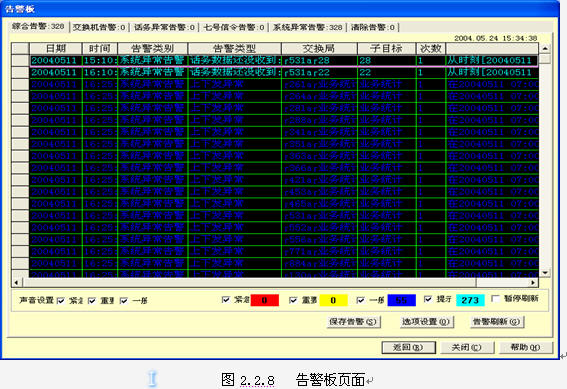The height and width of the screenshot is (389, 567).
Task: Select the alarm row for exchange r531ar22
Action: [284, 72]
